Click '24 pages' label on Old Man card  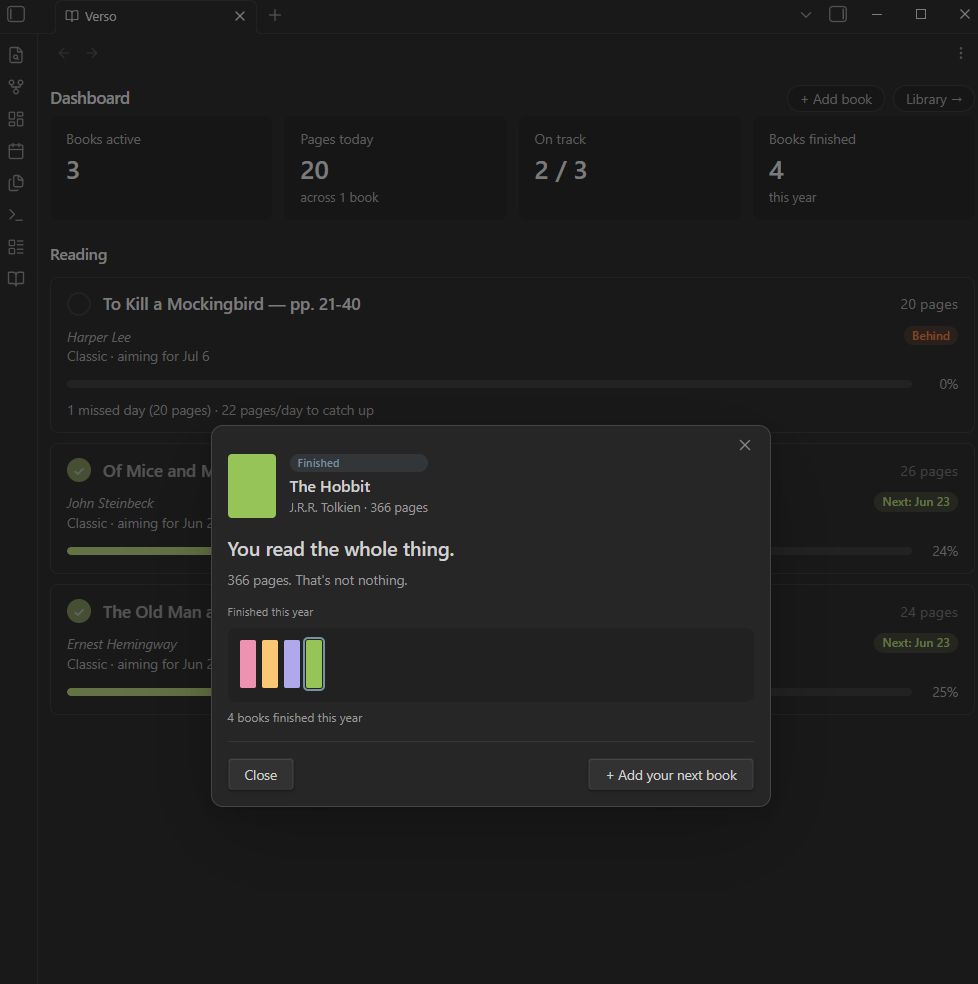pyautogui.click(x=928, y=612)
